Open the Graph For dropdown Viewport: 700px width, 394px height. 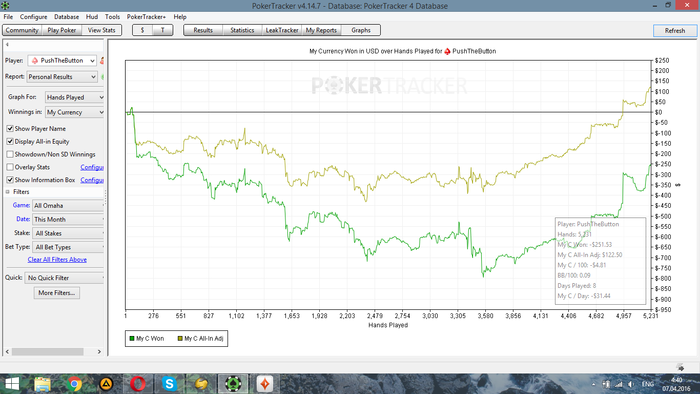click(75, 97)
